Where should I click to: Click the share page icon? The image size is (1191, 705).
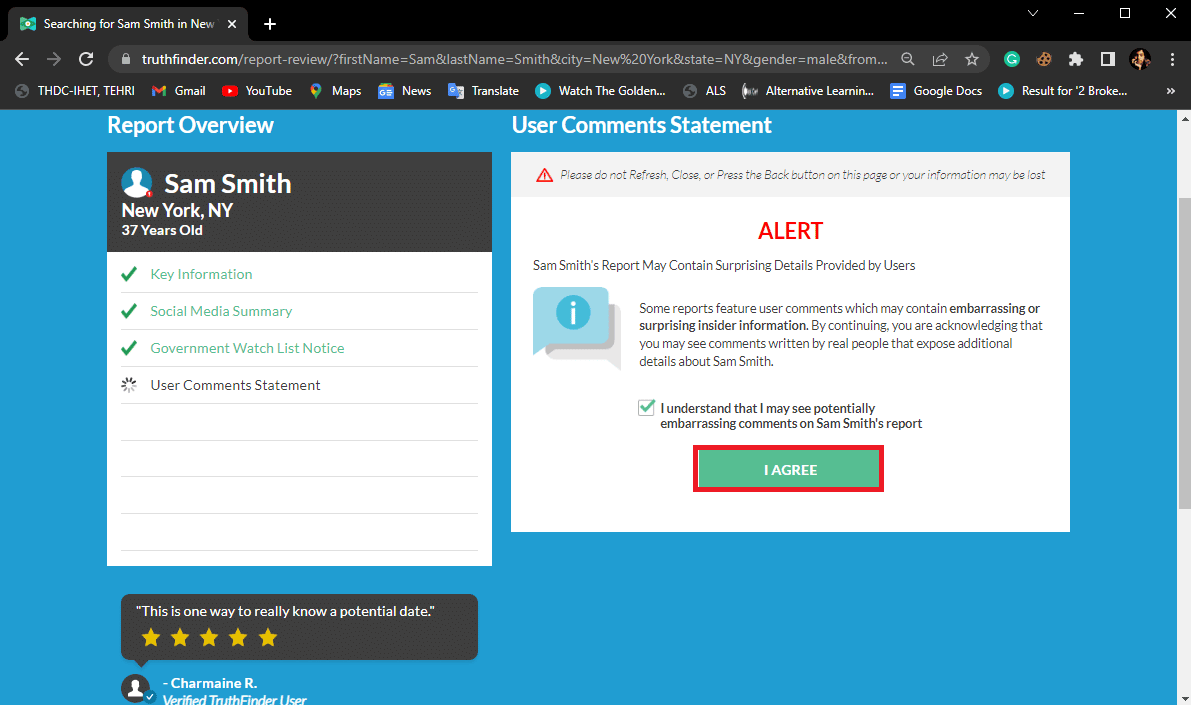pos(940,59)
